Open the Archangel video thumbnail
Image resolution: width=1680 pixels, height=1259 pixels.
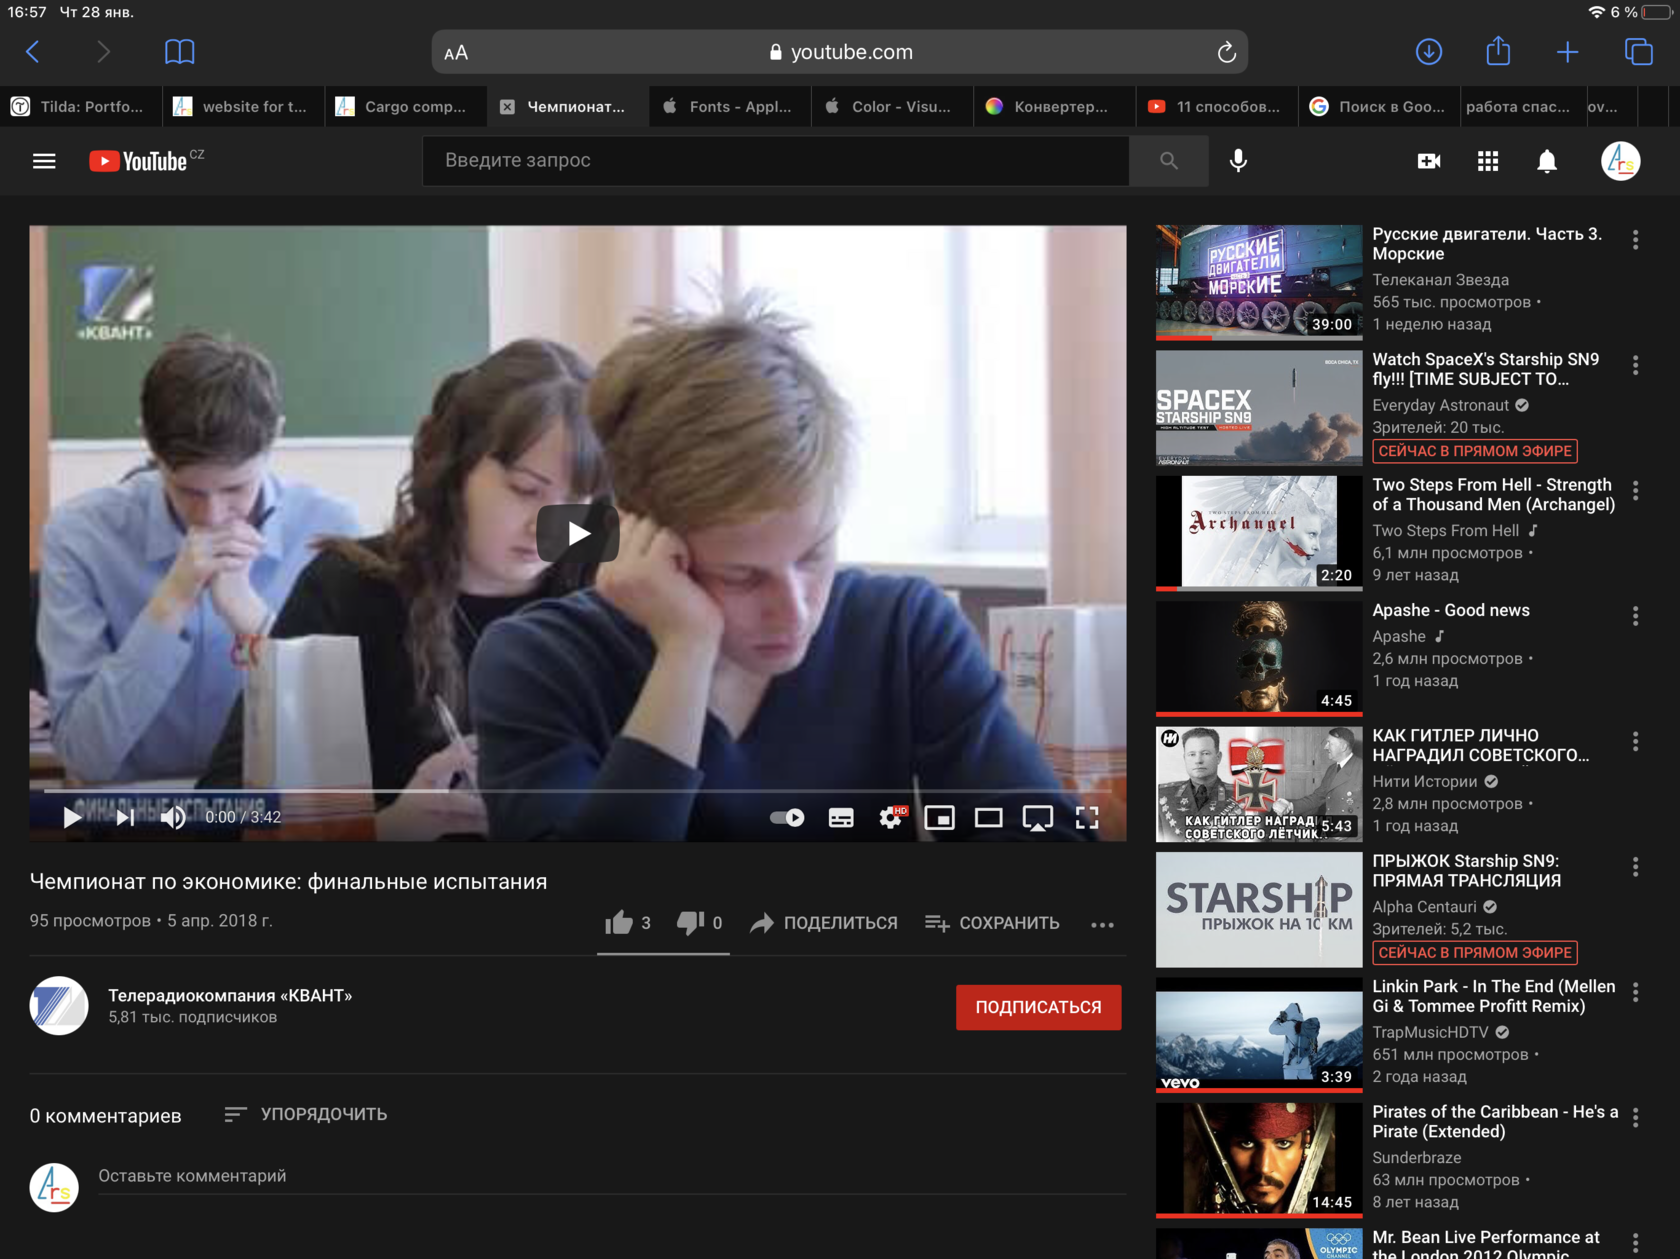pyautogui.click(x=1258, y=533)
